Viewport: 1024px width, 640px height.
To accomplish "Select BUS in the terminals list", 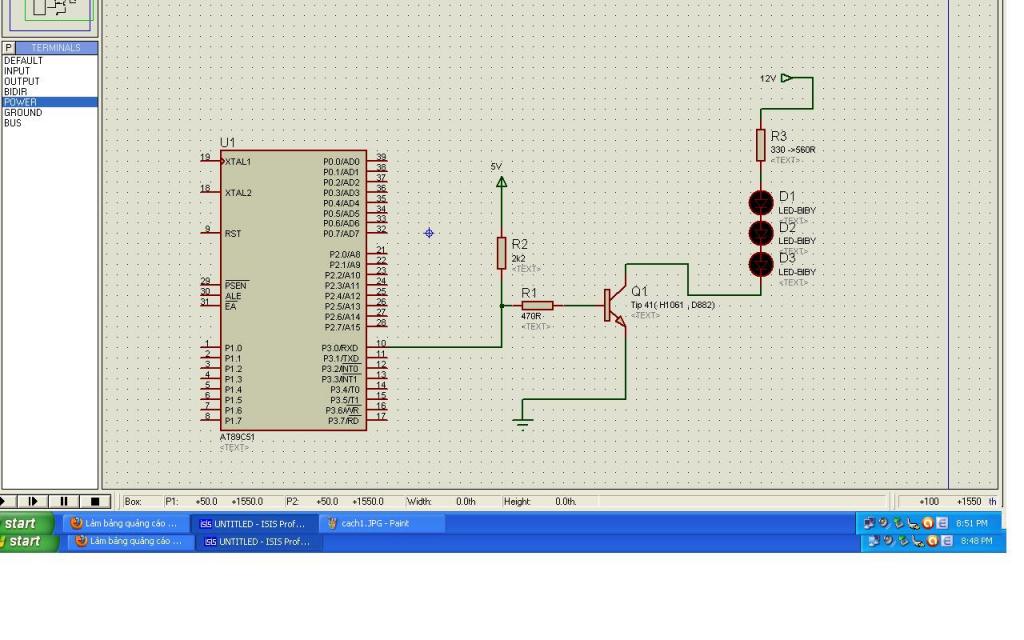I will (x=50, y=123).
